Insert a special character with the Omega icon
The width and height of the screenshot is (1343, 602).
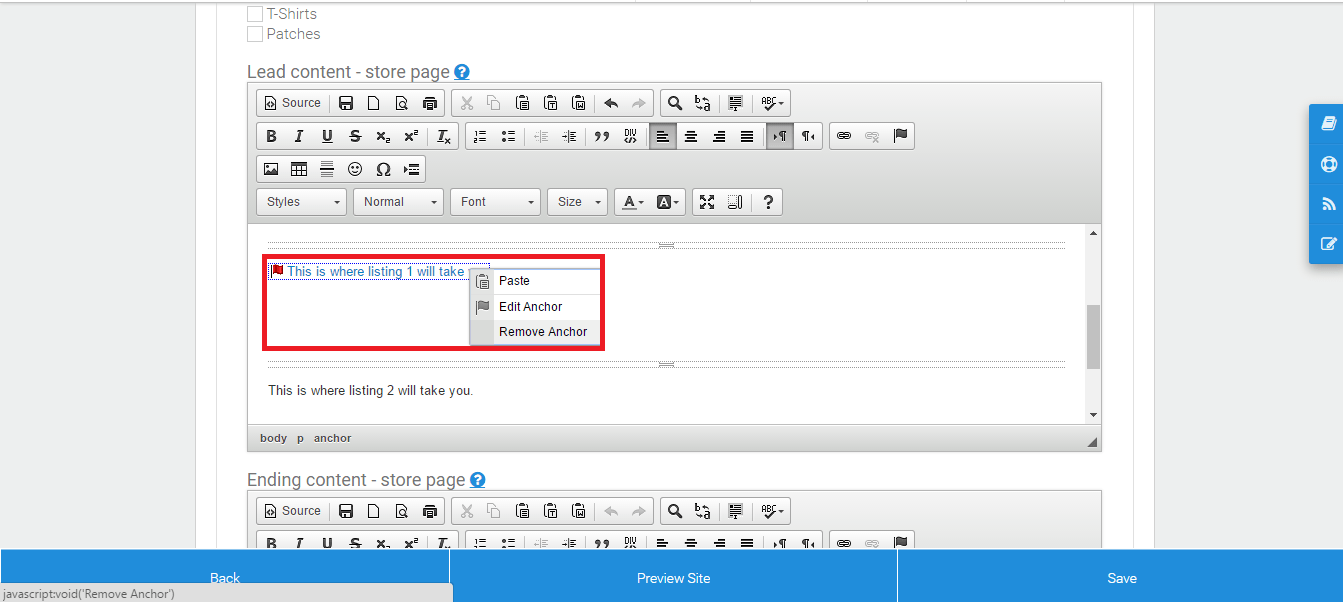383,168
